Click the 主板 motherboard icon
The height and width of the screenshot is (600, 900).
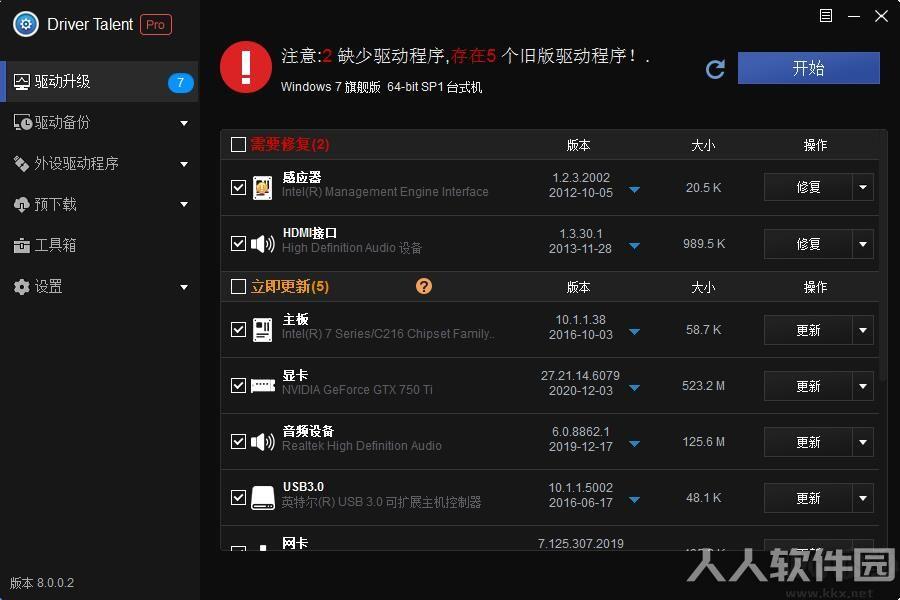[x=262, y=330]
